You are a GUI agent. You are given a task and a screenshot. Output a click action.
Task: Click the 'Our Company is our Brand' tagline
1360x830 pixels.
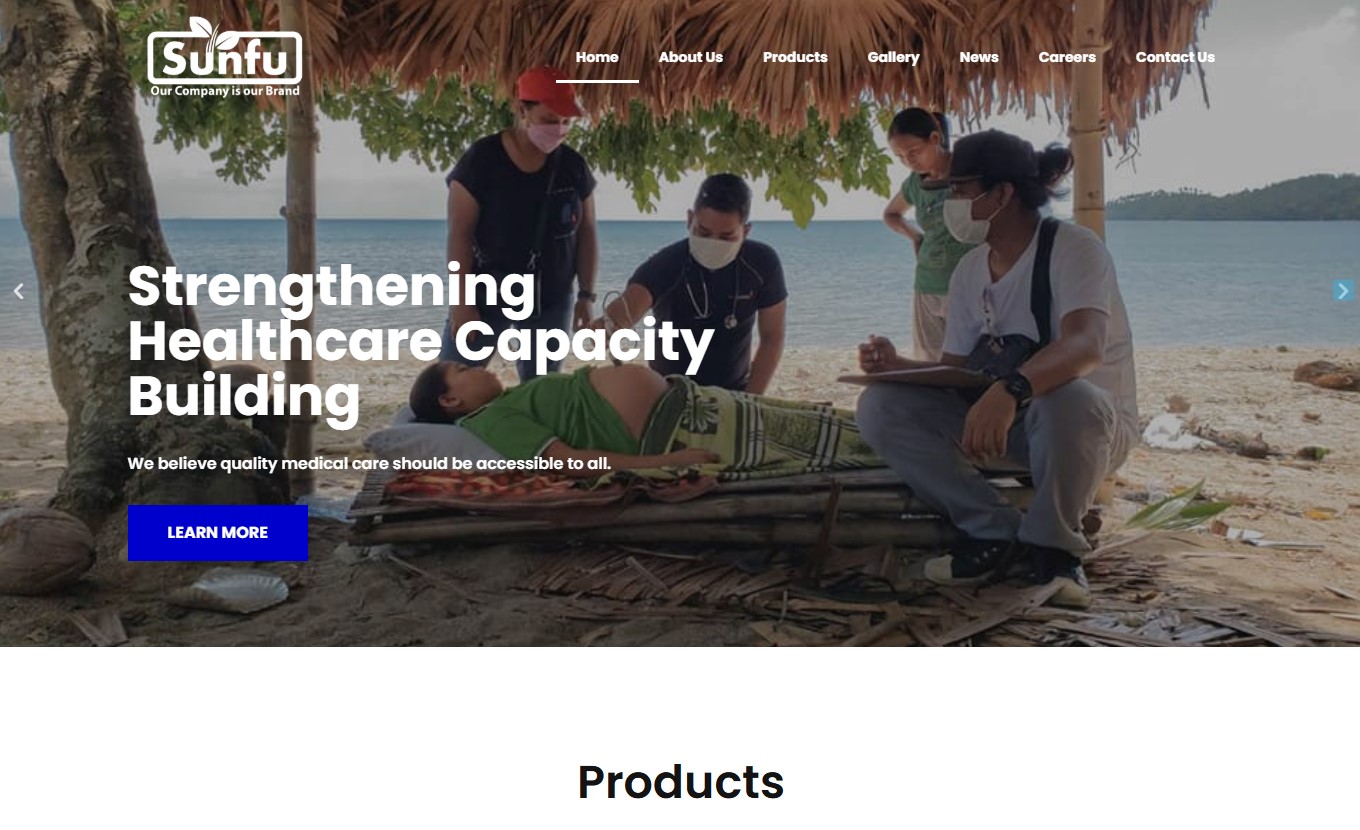pyautogui.click(x=225, y=91)
